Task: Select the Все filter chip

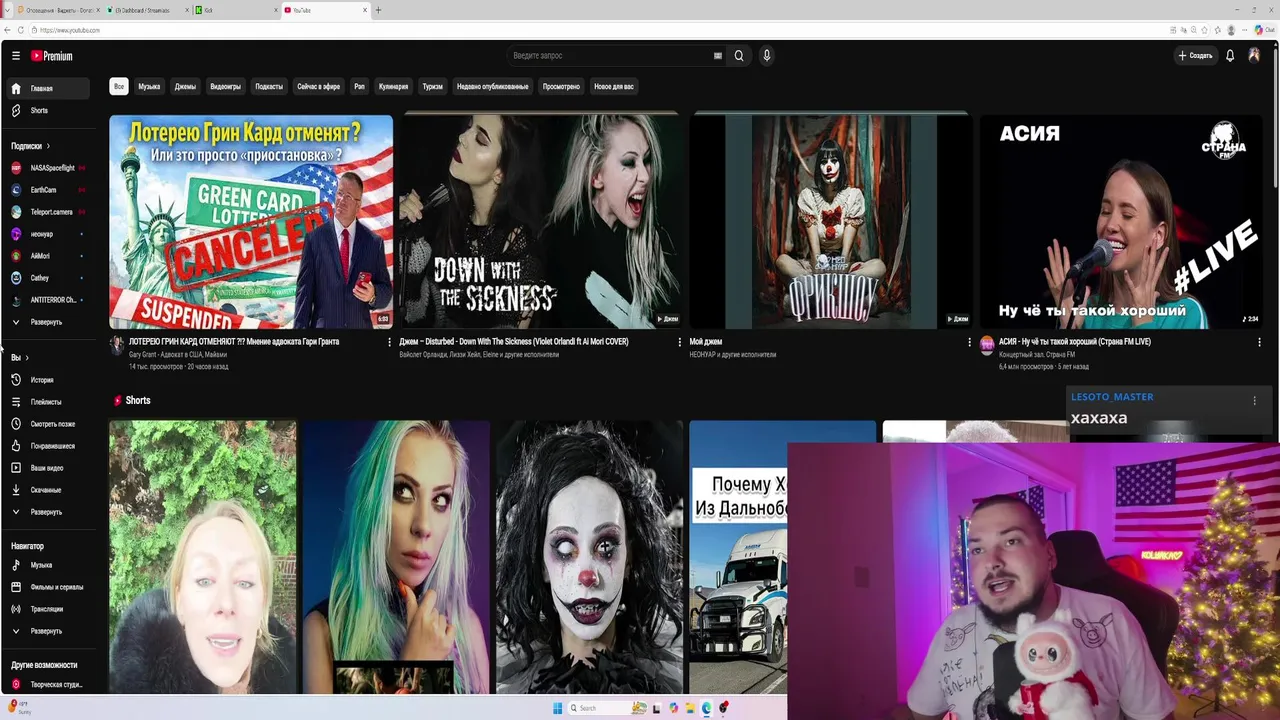Action: point(119,87)
